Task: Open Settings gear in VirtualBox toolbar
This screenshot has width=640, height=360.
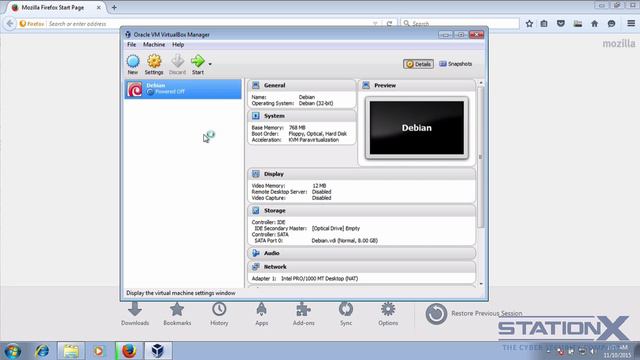Action: [154, 64]
